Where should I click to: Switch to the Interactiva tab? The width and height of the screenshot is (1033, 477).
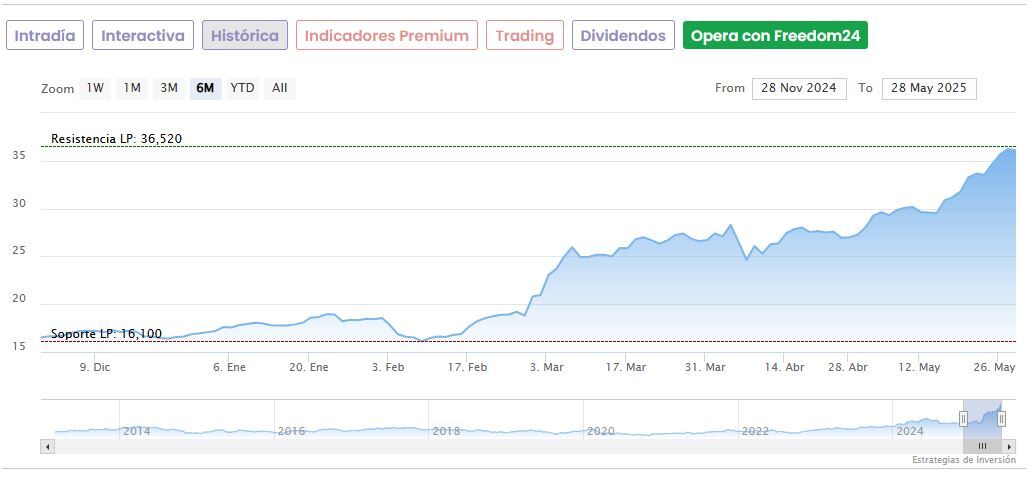pyautogui.click(x=143, y=36)
